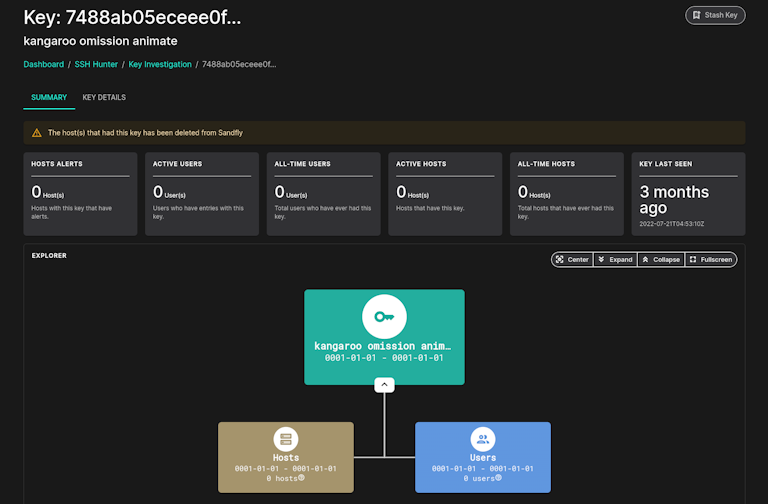Select the tan Hosts node
Image resolution: width=768 pixels, height=504 pixels.
click(286, 457)
